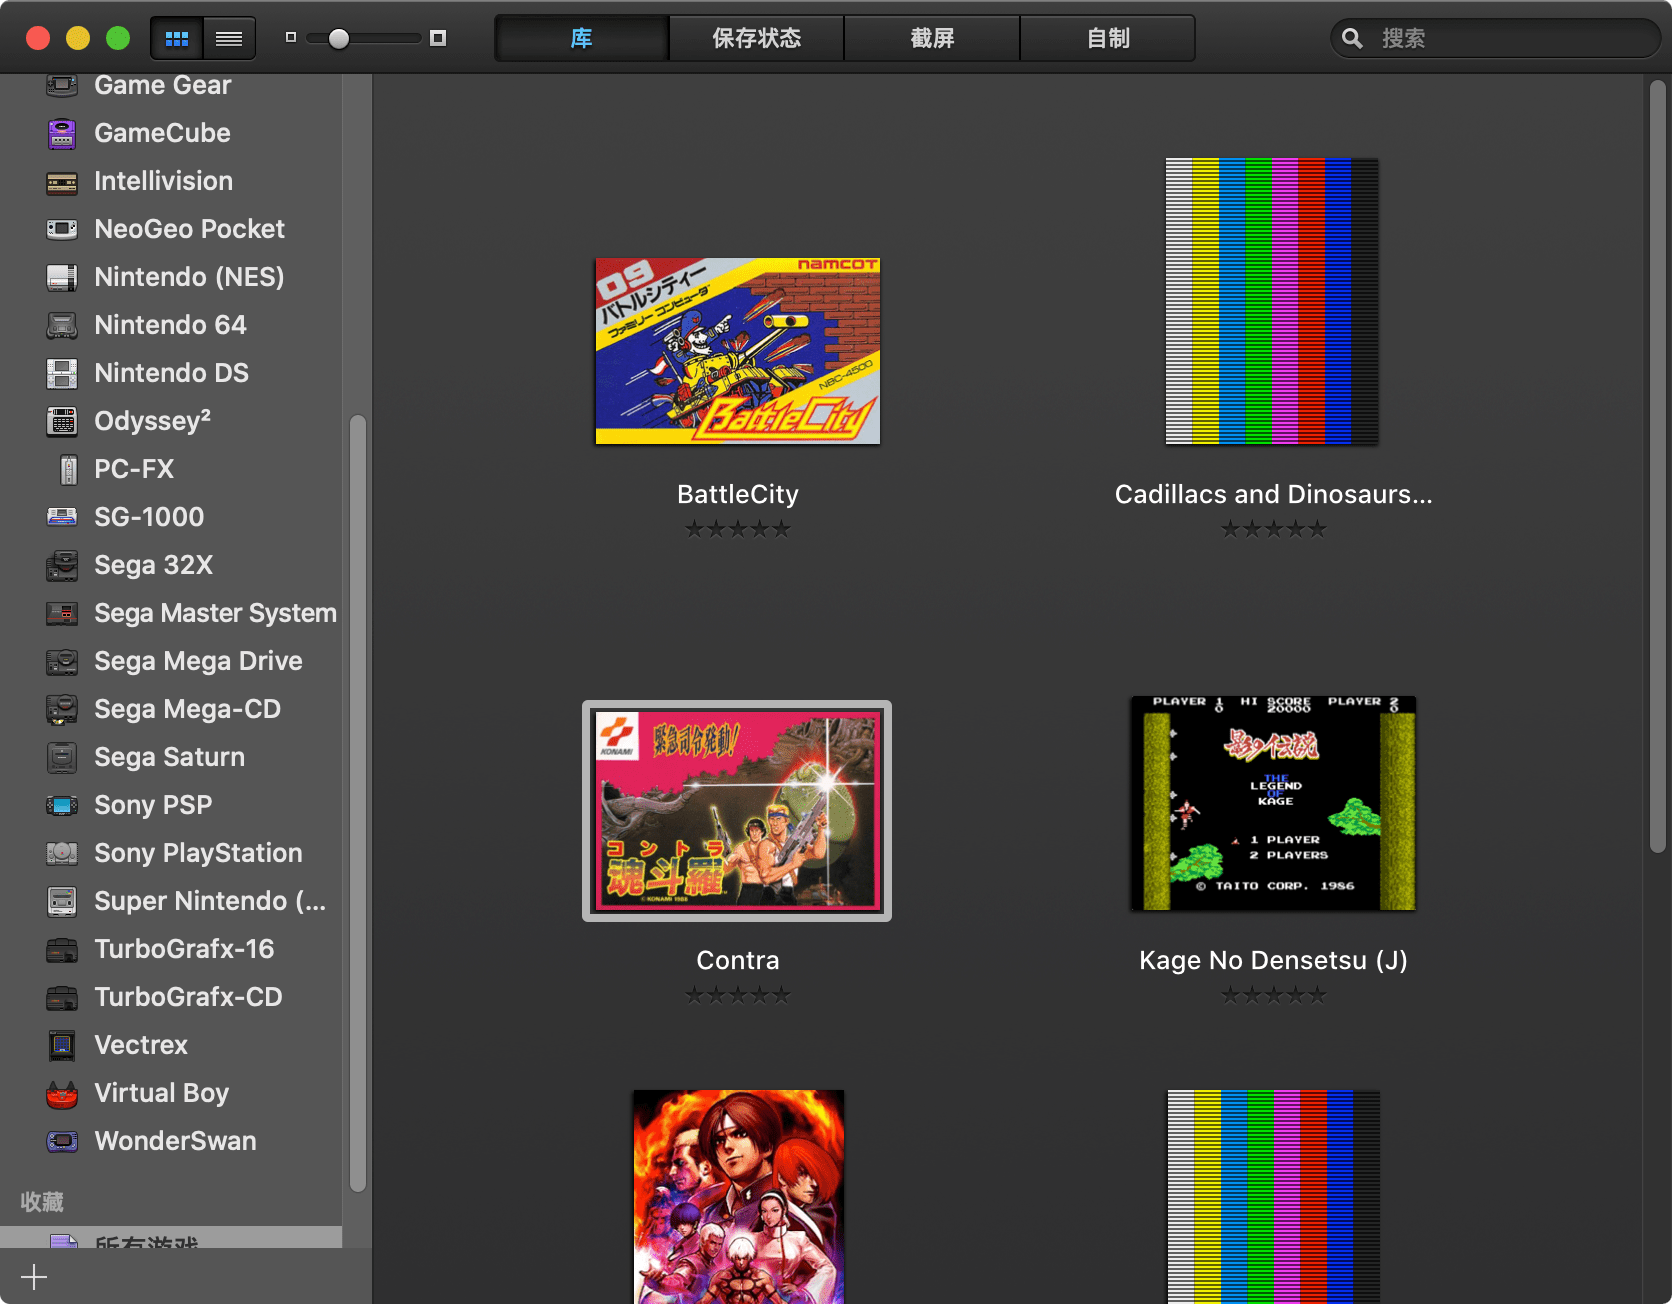The width and height of the screenshot is (1672, 1304).
Task: Select the King of Fighters cover art
Action: (738, 1196)
